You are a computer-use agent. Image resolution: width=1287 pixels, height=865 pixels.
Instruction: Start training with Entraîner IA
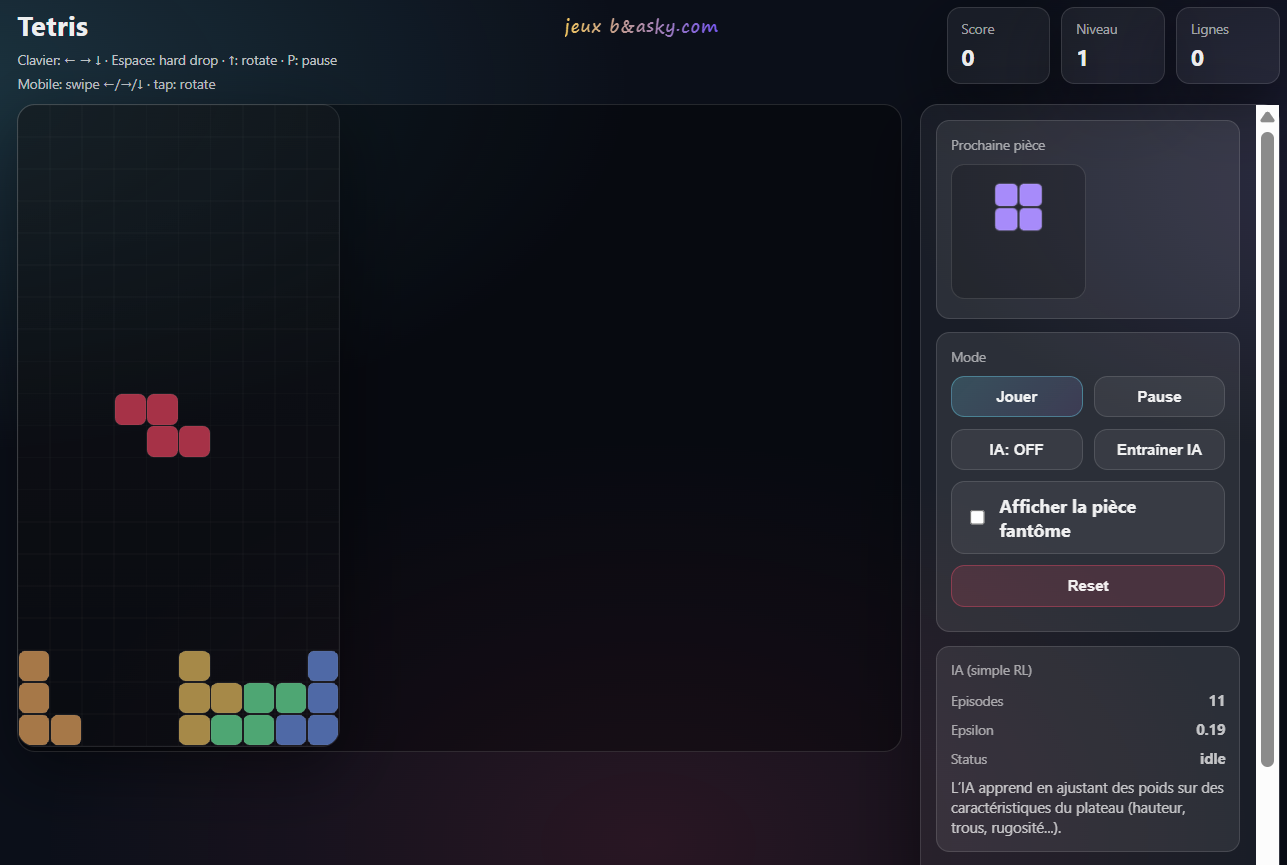click(1159, 449)
